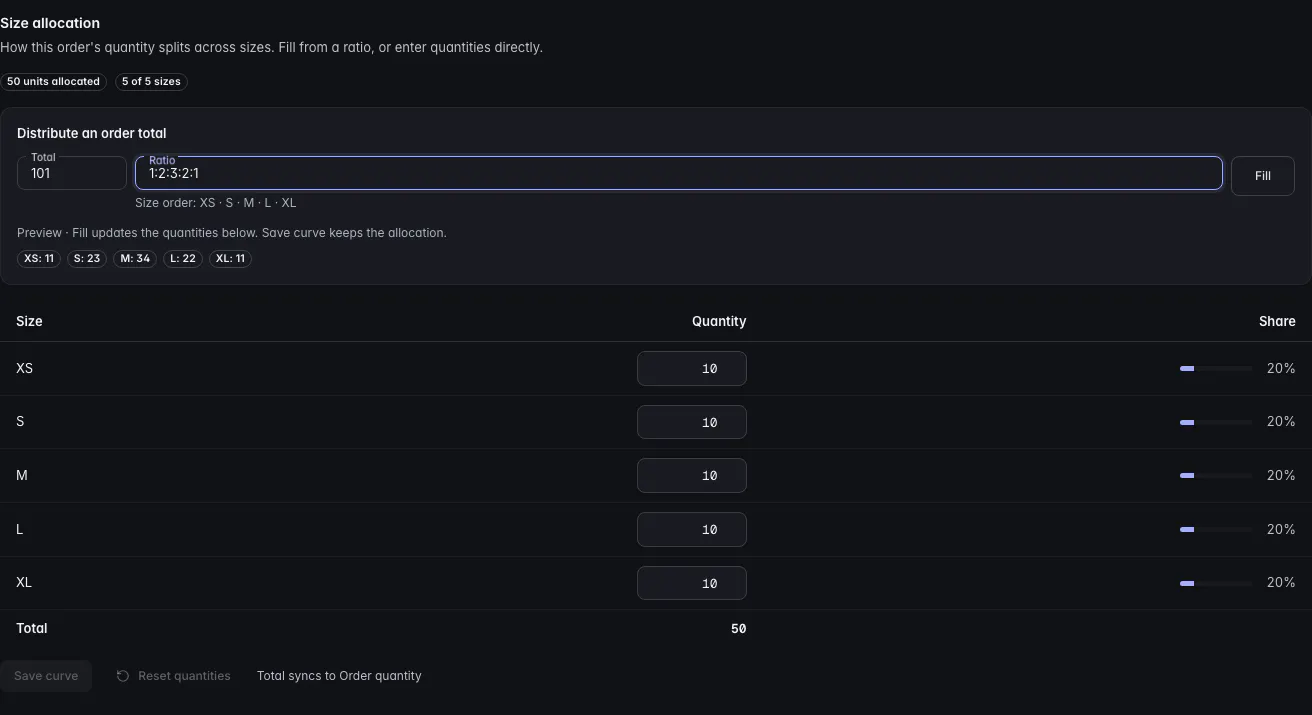Click the XS share progress bar
Image resolution: width=1312 pixels, height=715 pixels.
[x=1216, y=368]
